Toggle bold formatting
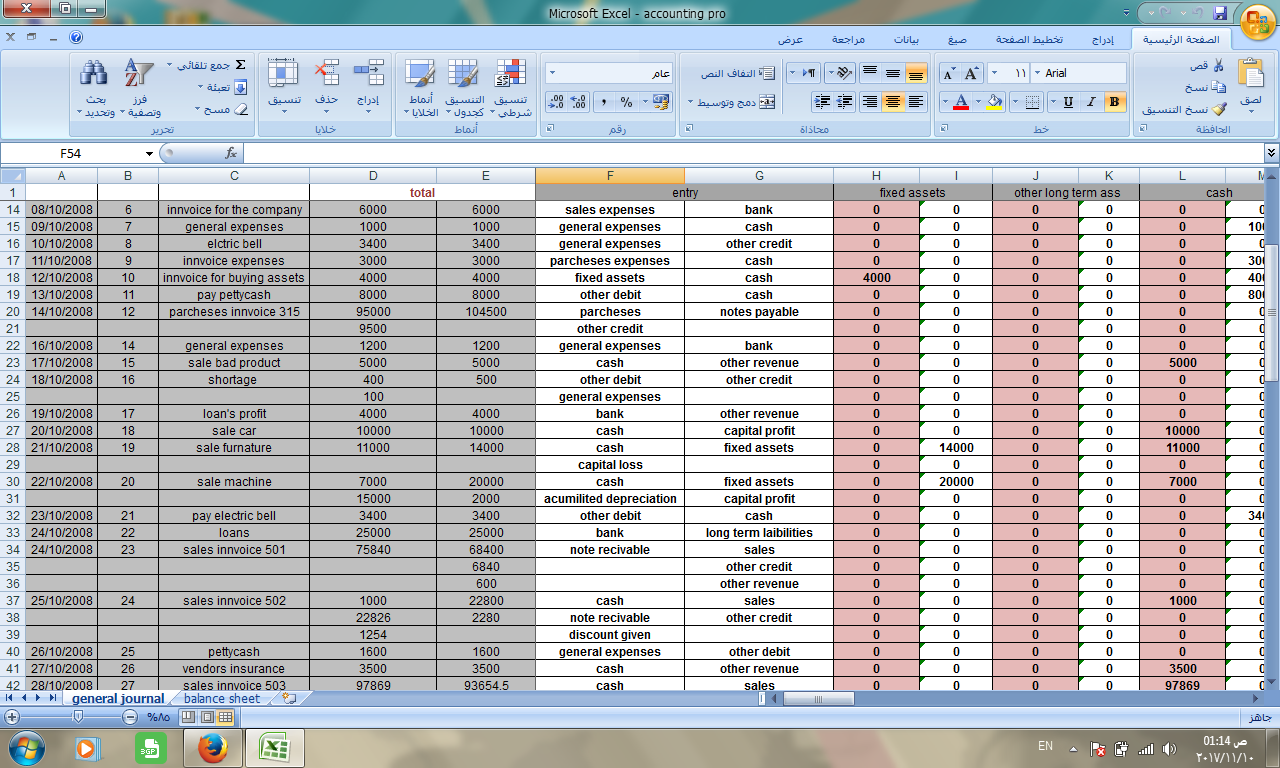The width and height of the screenshot is (1280, 768). [x=1115, y=103]
